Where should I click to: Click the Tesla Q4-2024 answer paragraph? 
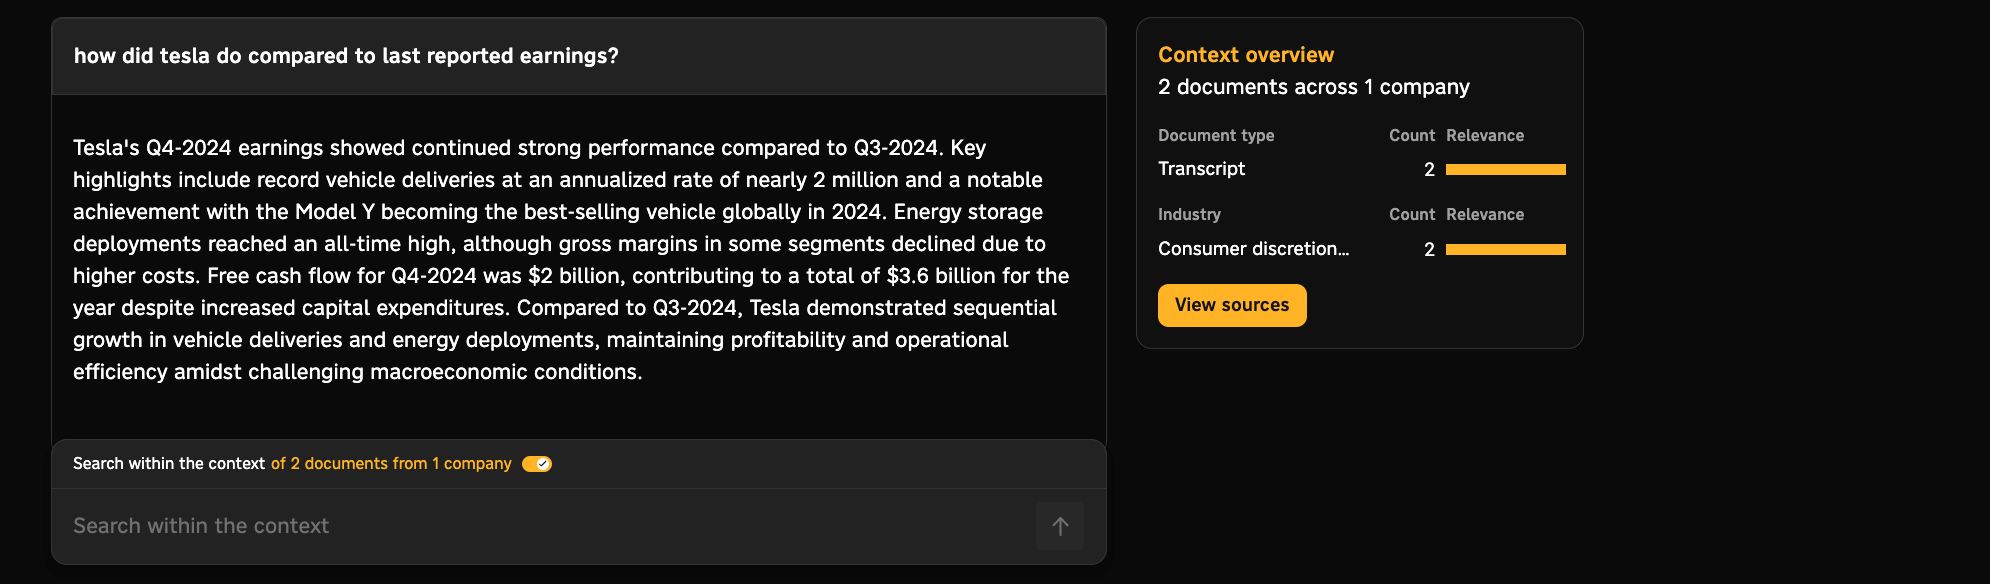tap(570, 260)
